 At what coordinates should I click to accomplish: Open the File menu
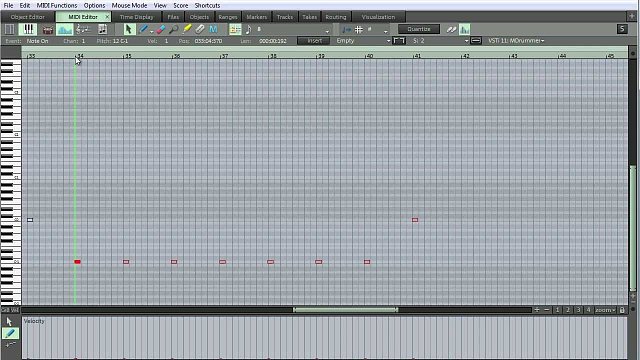point(8,5)
